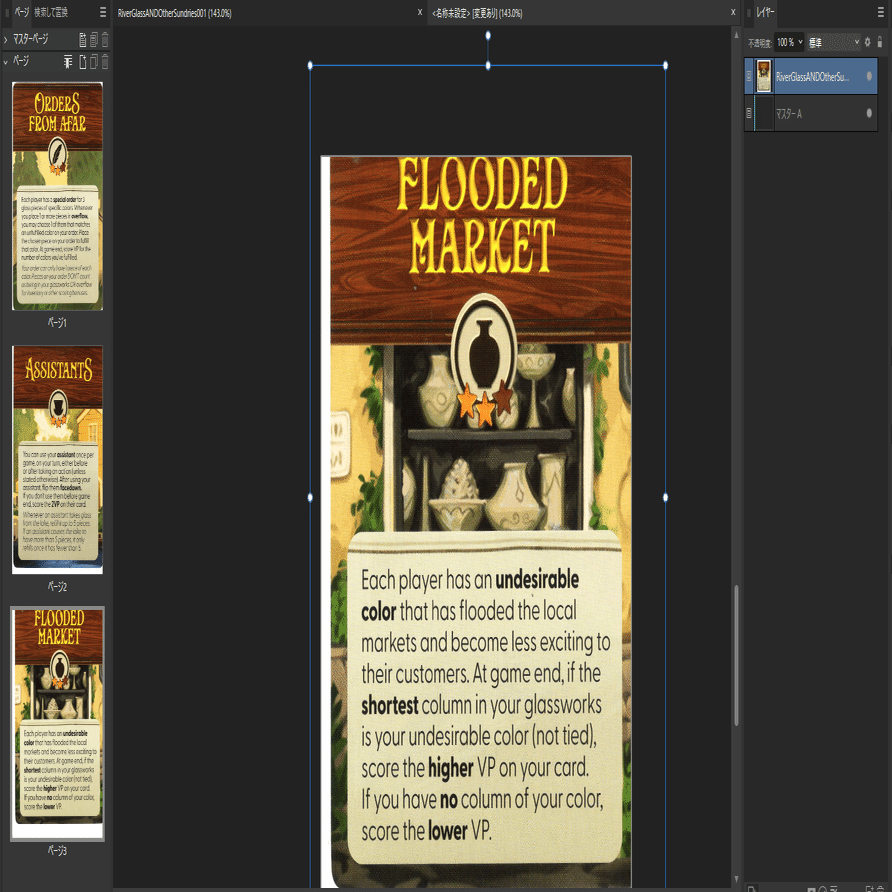The width and height of the screenshot is (892, 892).
Task: Click the canvas vertical scrollbar thumb
Action: [736, 655]
